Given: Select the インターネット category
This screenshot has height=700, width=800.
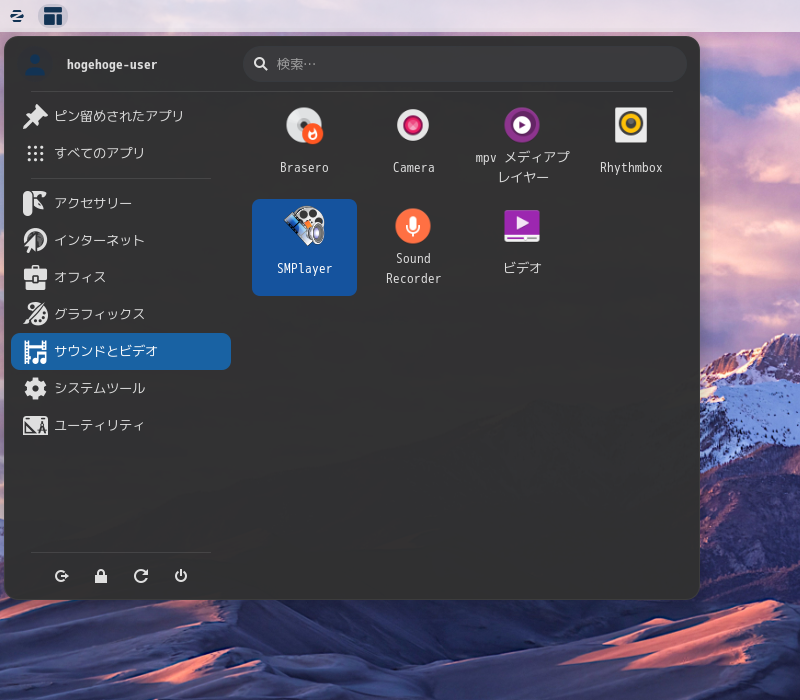Looking at the screenshot, I should [x=121, y=240].
